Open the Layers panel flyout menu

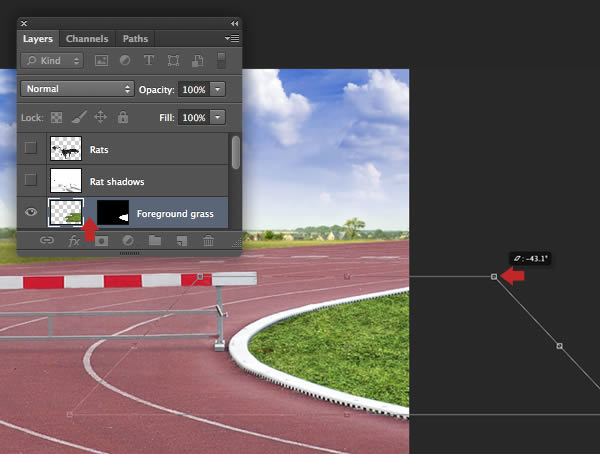232,38
